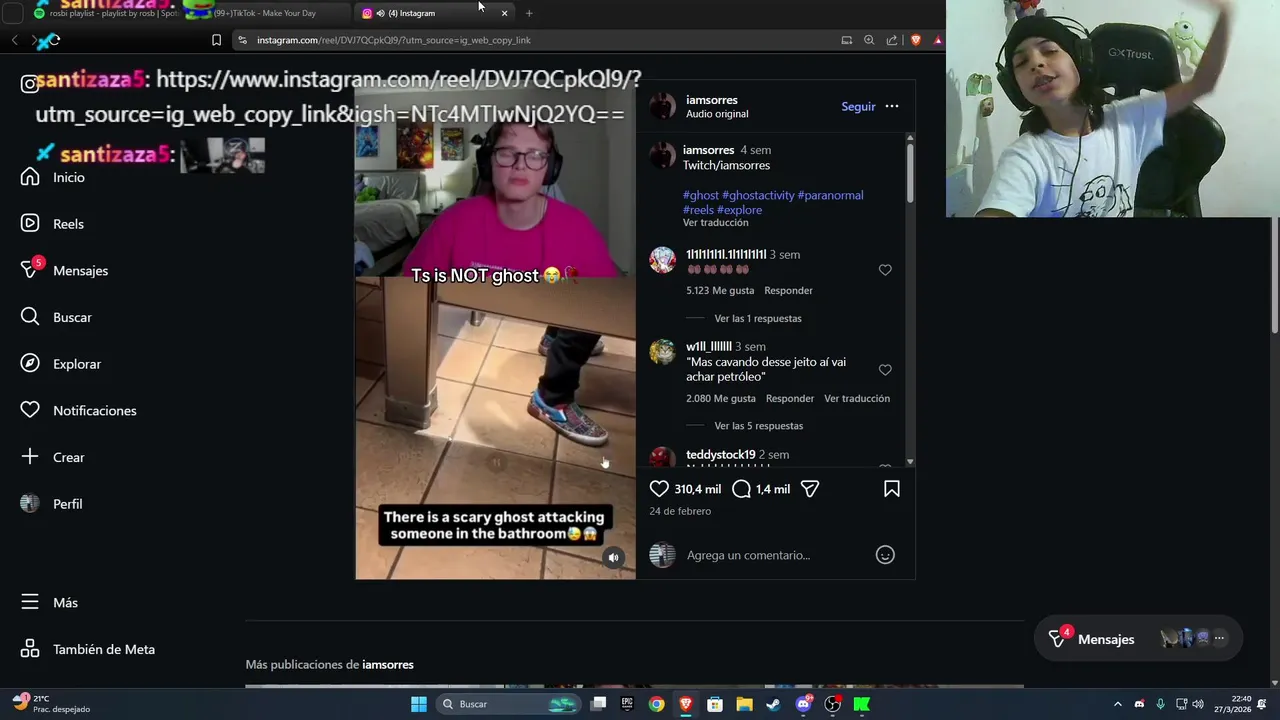Open the Windows Start menu
The width and height of the screenshot is (1280, 720).
(x=419, y=704)
